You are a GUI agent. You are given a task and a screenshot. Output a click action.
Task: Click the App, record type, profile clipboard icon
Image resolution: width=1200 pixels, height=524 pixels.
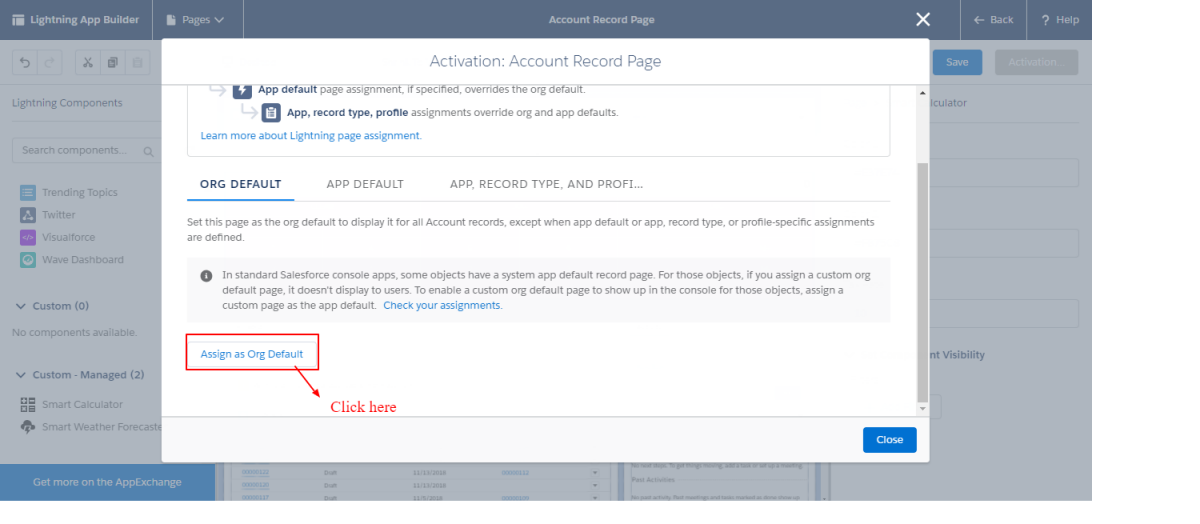(271, 112)
